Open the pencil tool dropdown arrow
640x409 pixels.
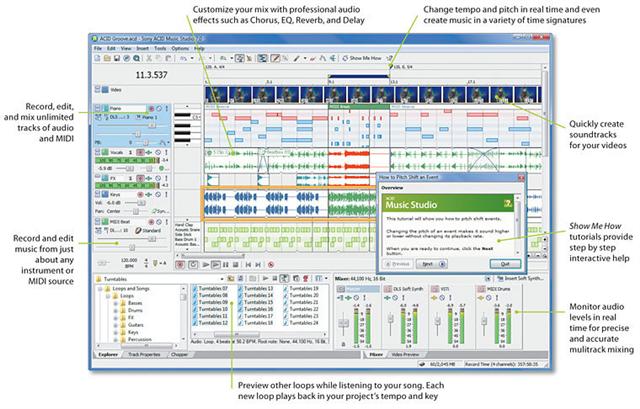point(304,58)
